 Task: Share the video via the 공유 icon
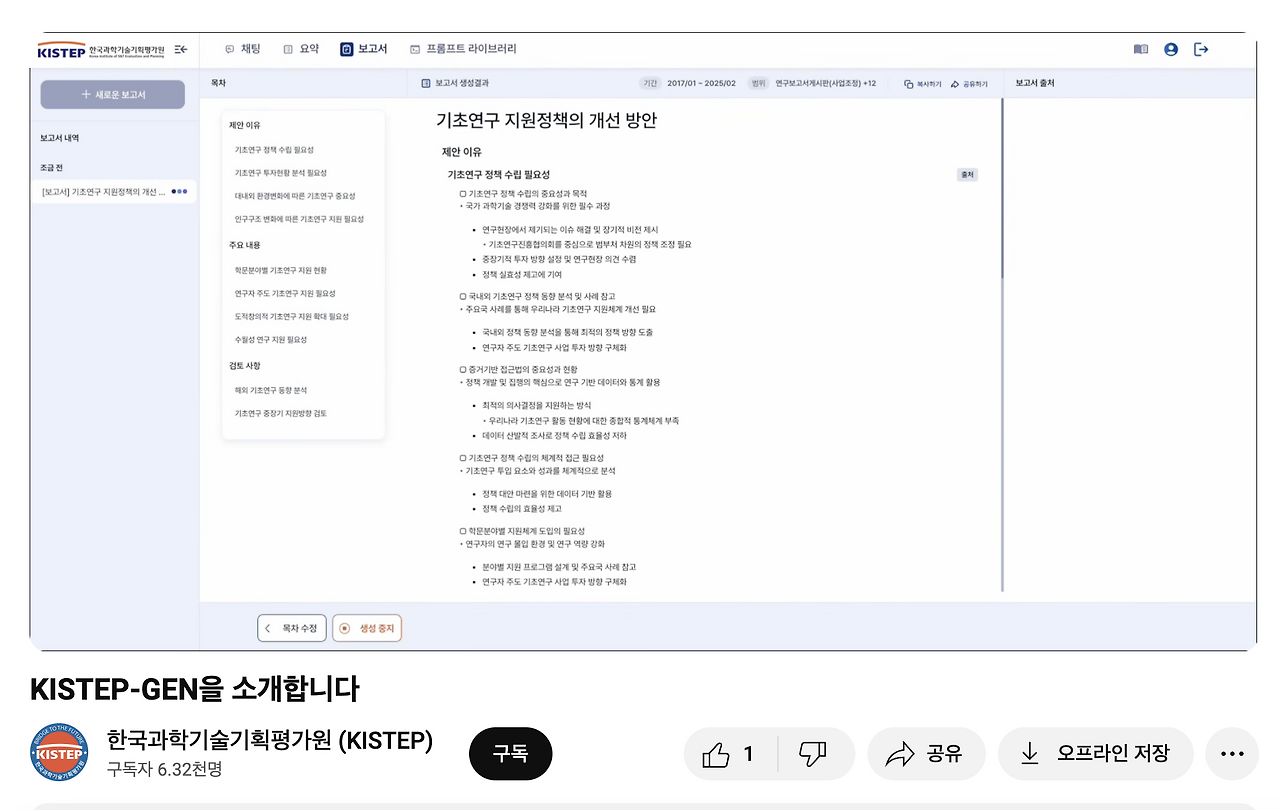[x=926, y=754]
